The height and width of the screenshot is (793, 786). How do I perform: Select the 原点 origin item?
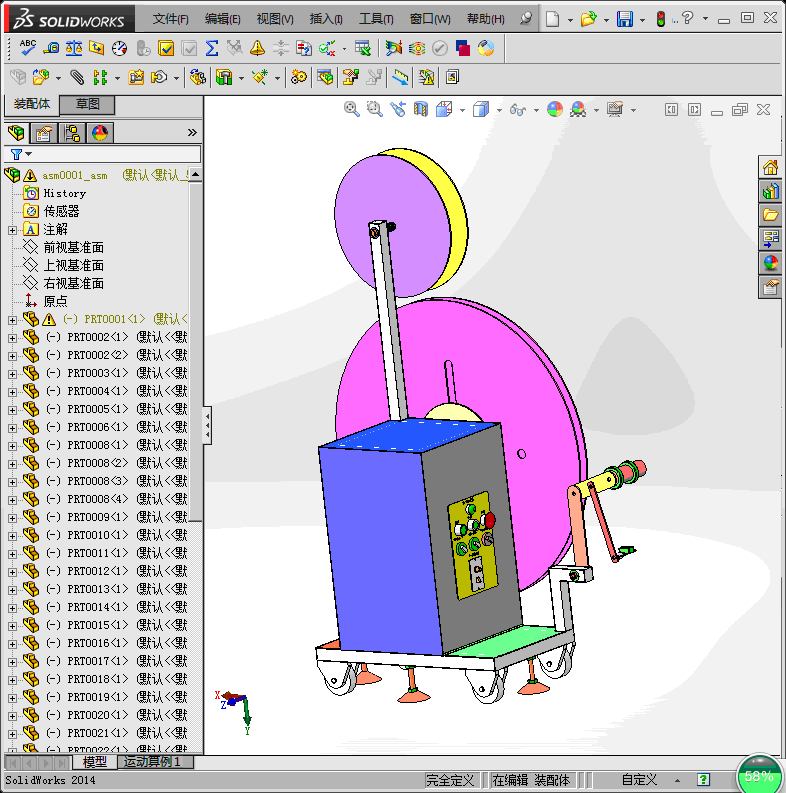pyautogui.click(x=55, y=301)
